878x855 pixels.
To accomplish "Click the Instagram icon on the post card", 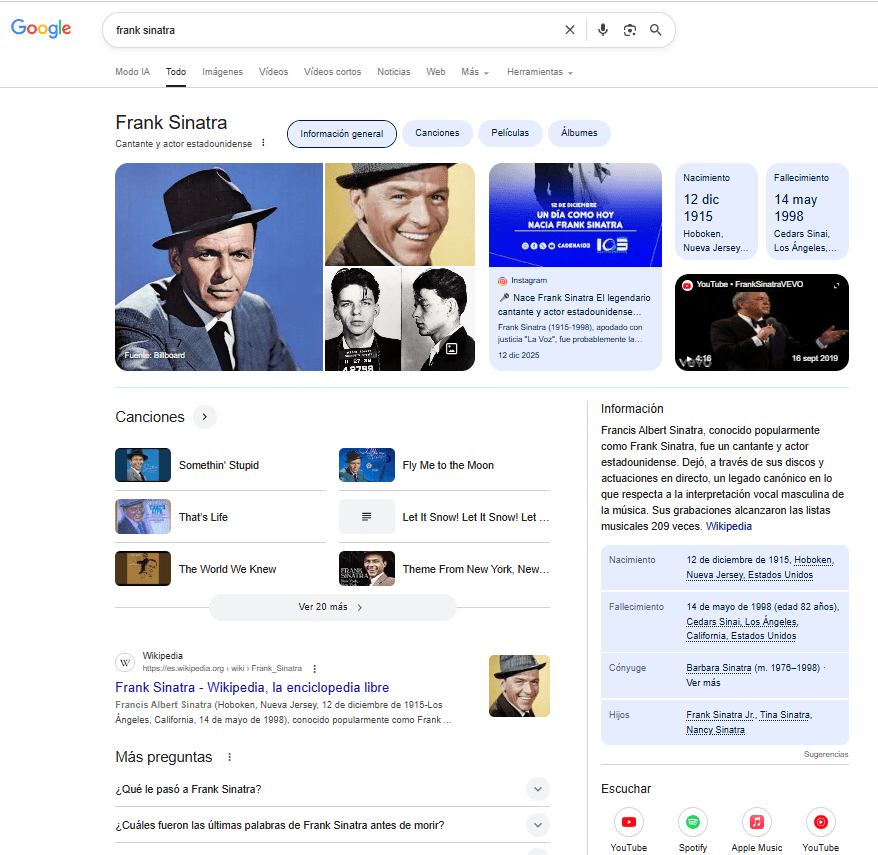I will [500, 281].
